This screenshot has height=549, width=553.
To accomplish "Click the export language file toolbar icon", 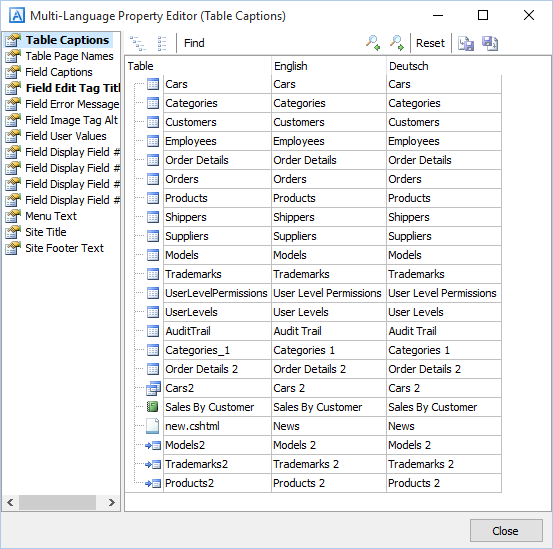I will tap(490, 43).
